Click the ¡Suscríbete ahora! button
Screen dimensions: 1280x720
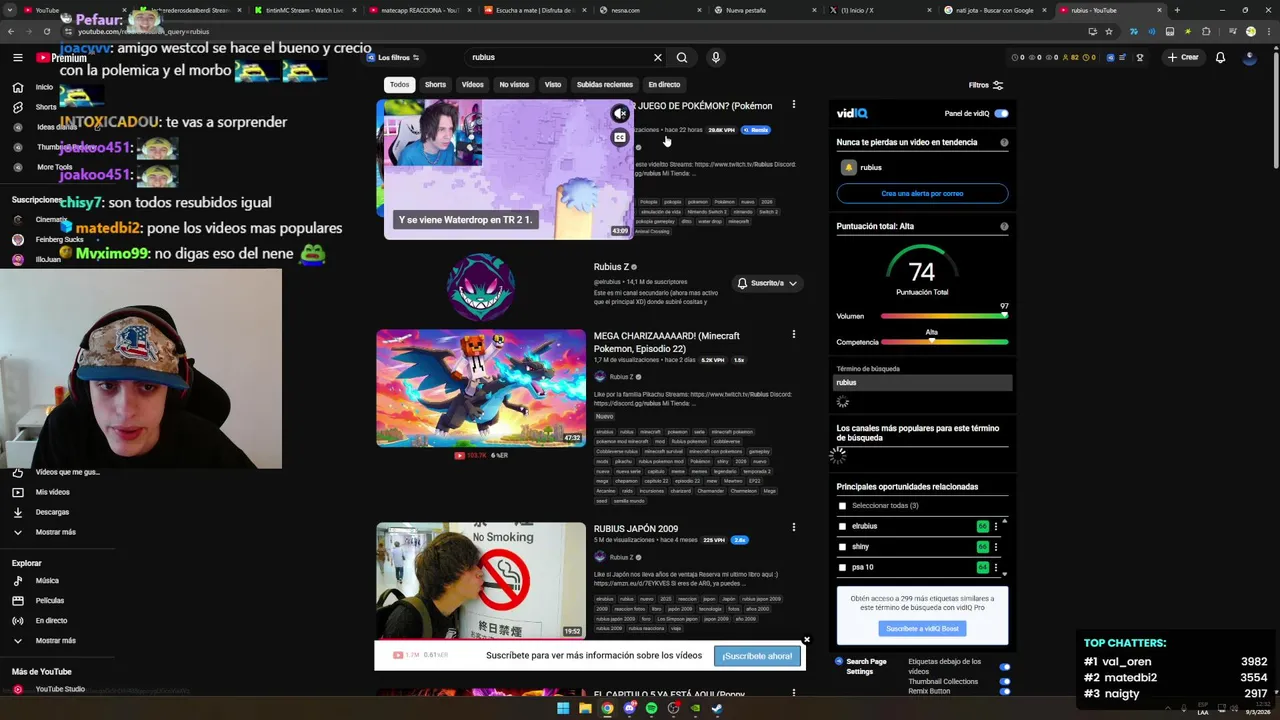(757, 656)
